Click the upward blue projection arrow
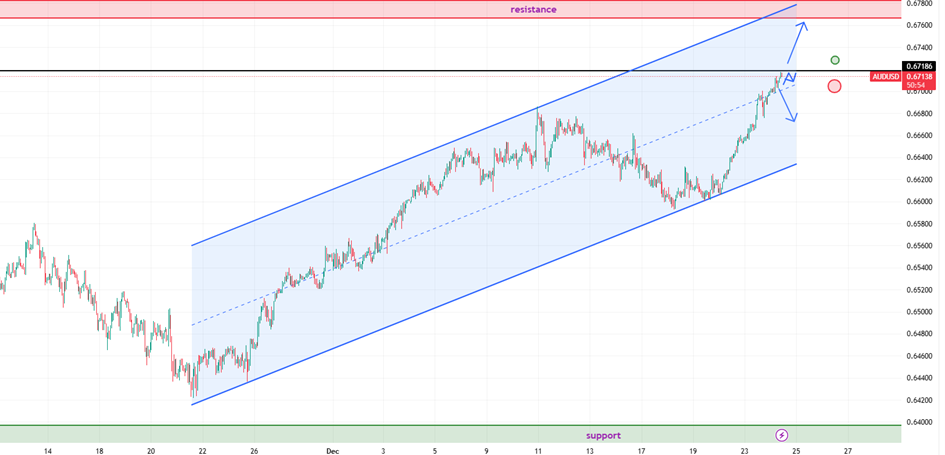The image size is (945, 455). pos(798,38)
